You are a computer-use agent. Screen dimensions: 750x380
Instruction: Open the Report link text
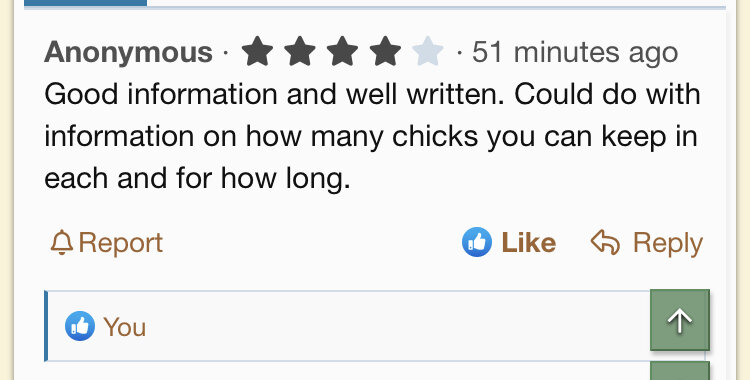[121, 243]
